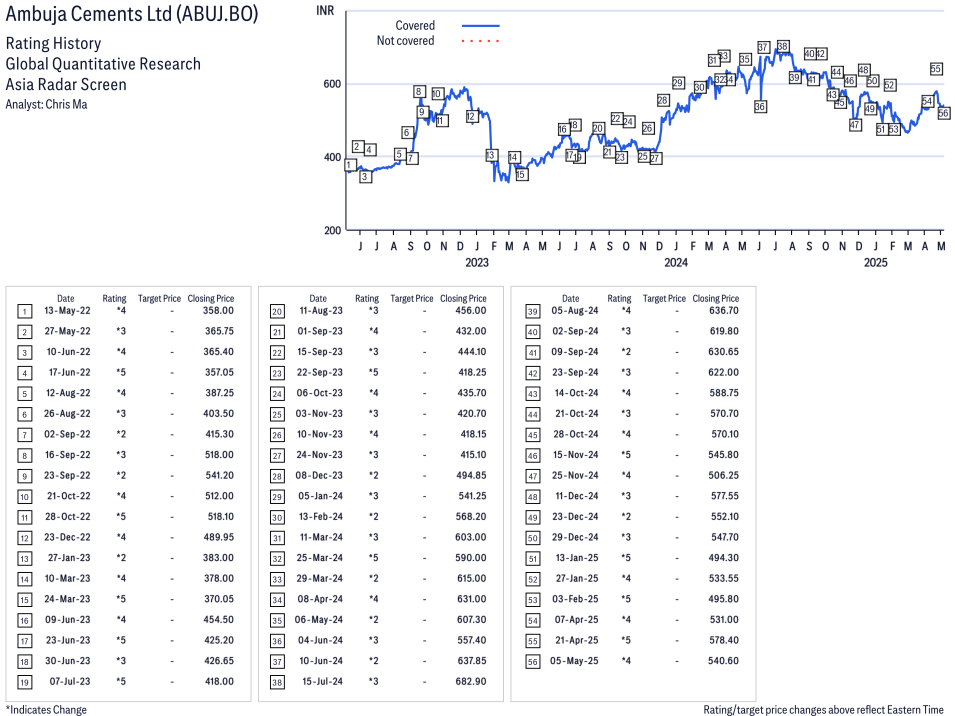Screen dimensions: 955x716
Task: Click chart marker 56 at chart end
Action: pos(943,113)
